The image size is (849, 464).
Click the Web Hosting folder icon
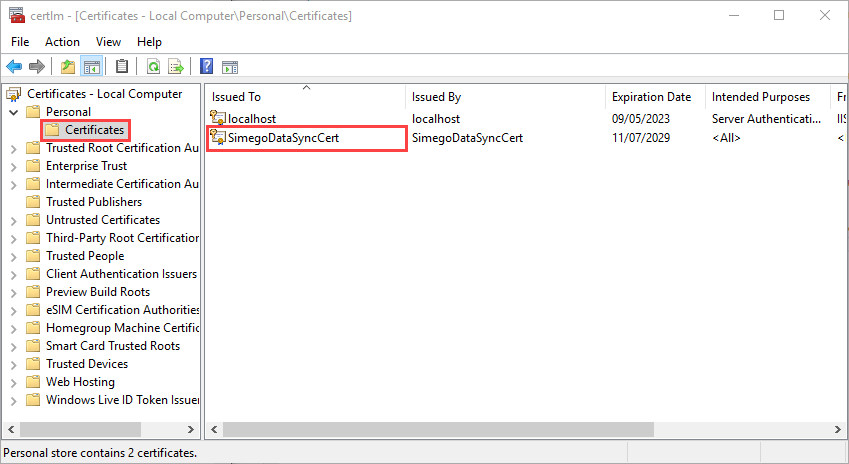[x=34, y=382]
